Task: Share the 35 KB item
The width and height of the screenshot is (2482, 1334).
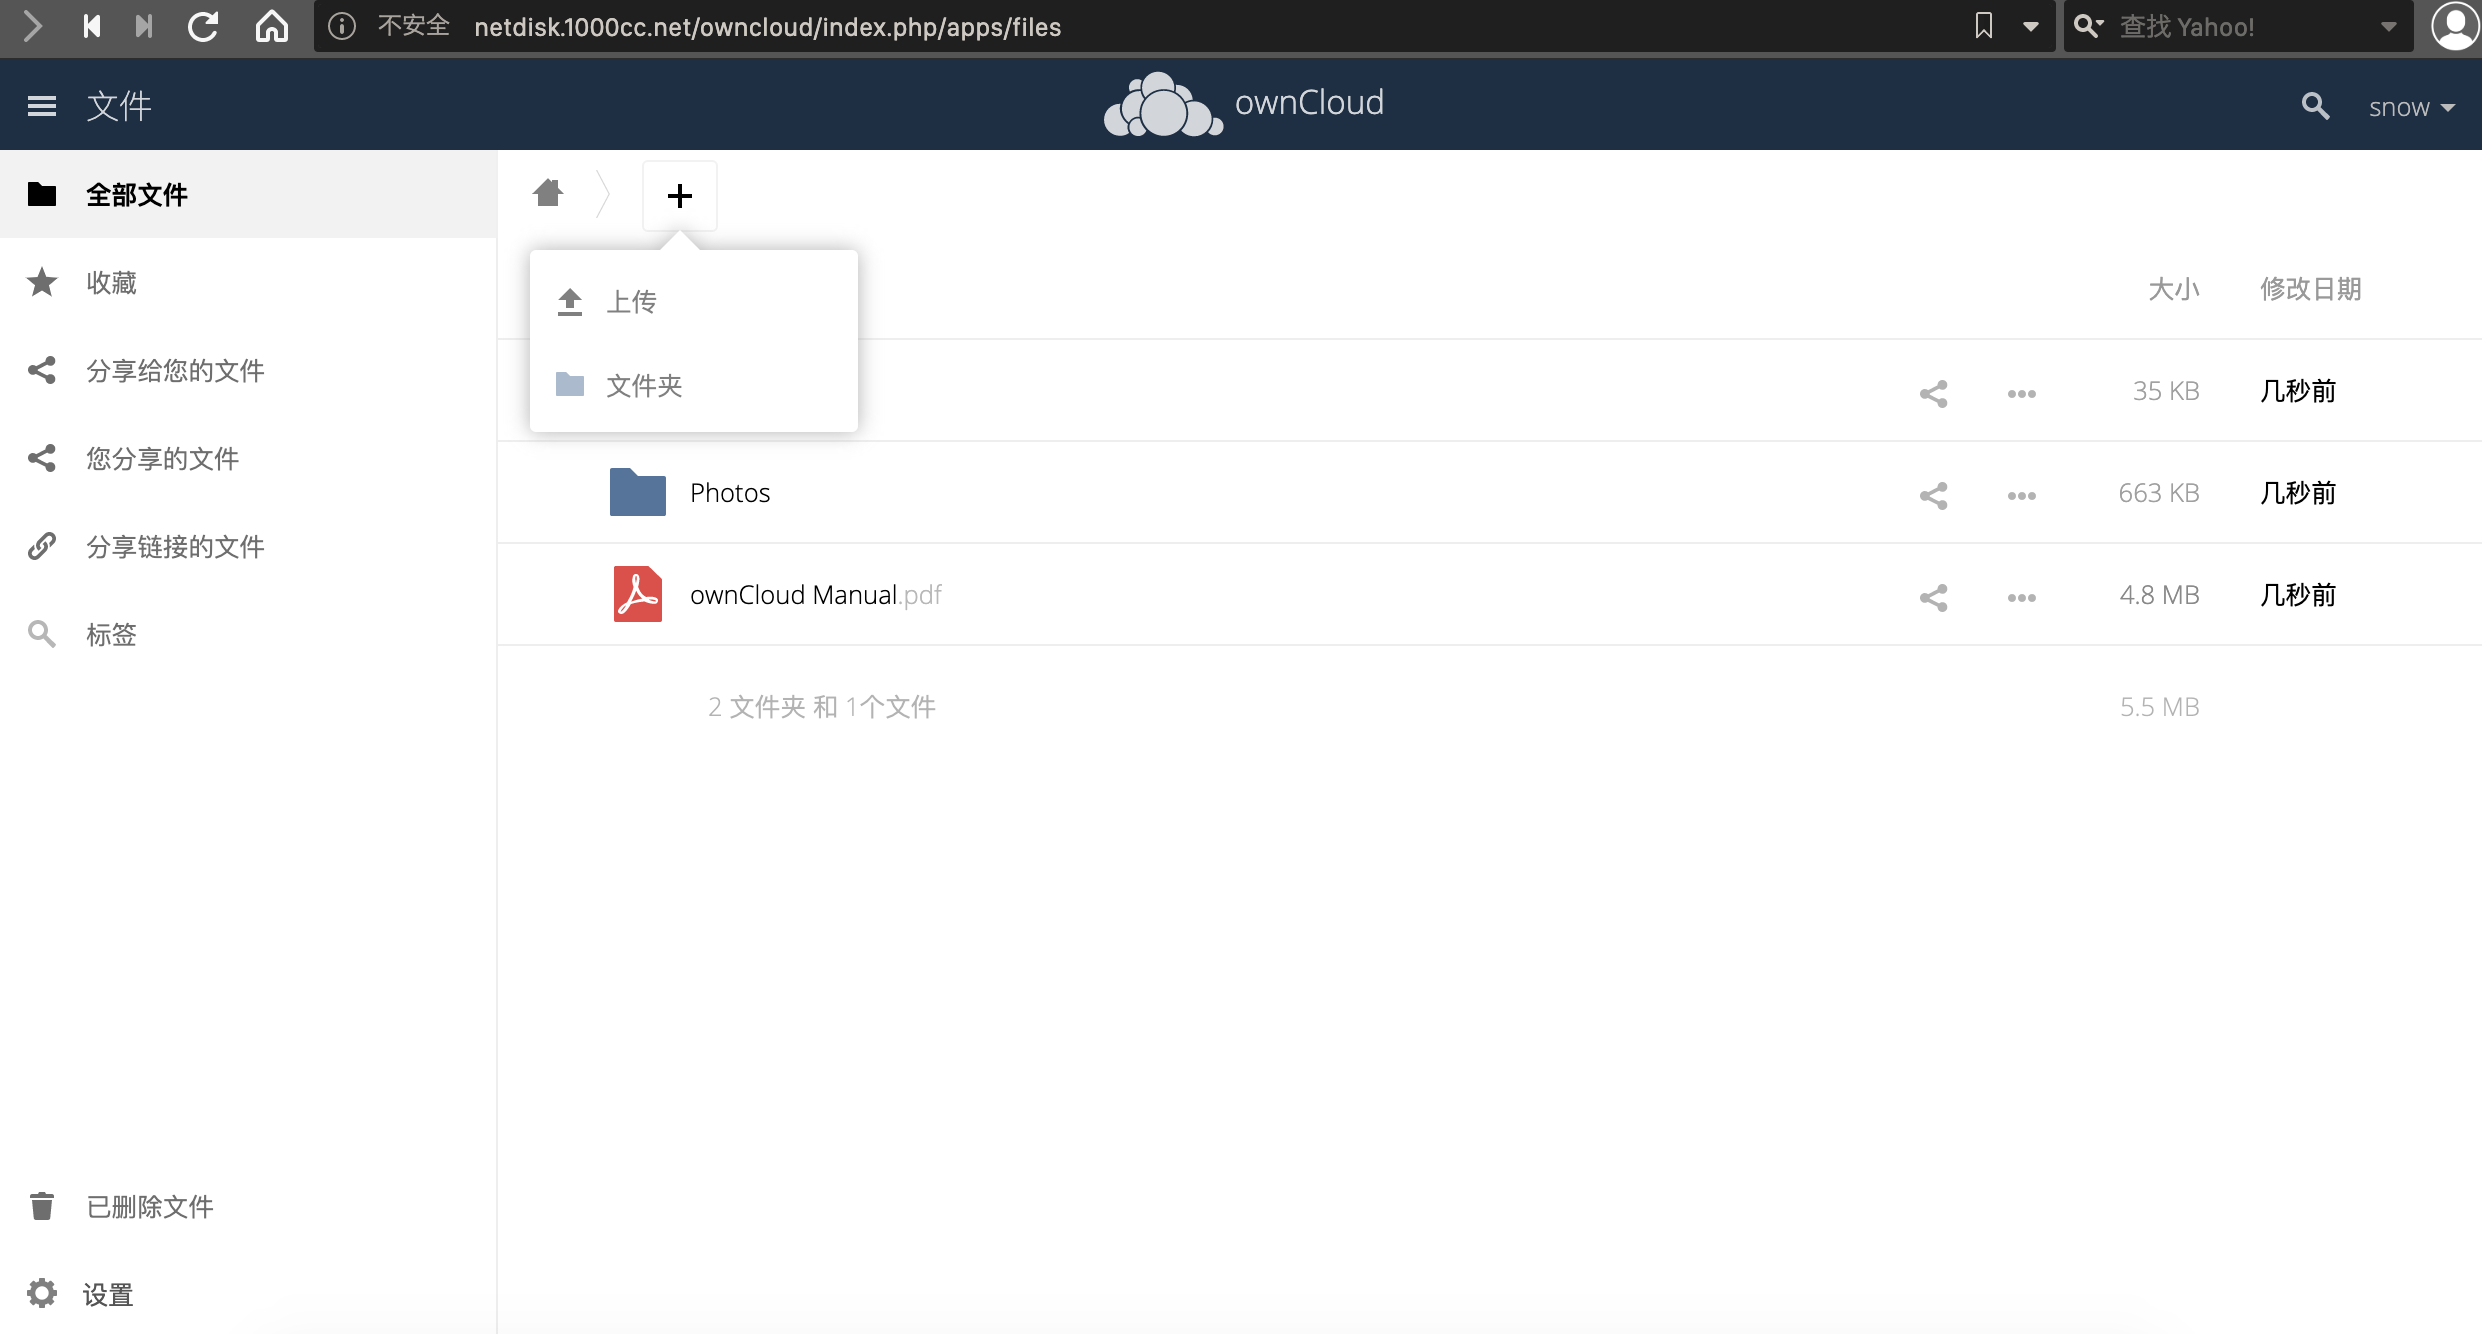Action: click(x=1934, y=394)
